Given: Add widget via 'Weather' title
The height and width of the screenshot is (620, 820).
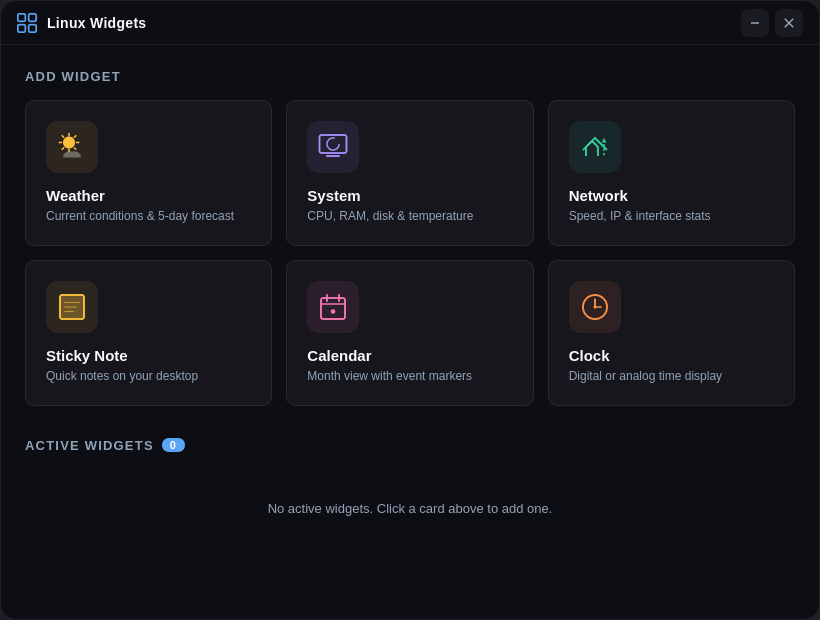Looking at the screenshot, I should (x=75, y=196).
